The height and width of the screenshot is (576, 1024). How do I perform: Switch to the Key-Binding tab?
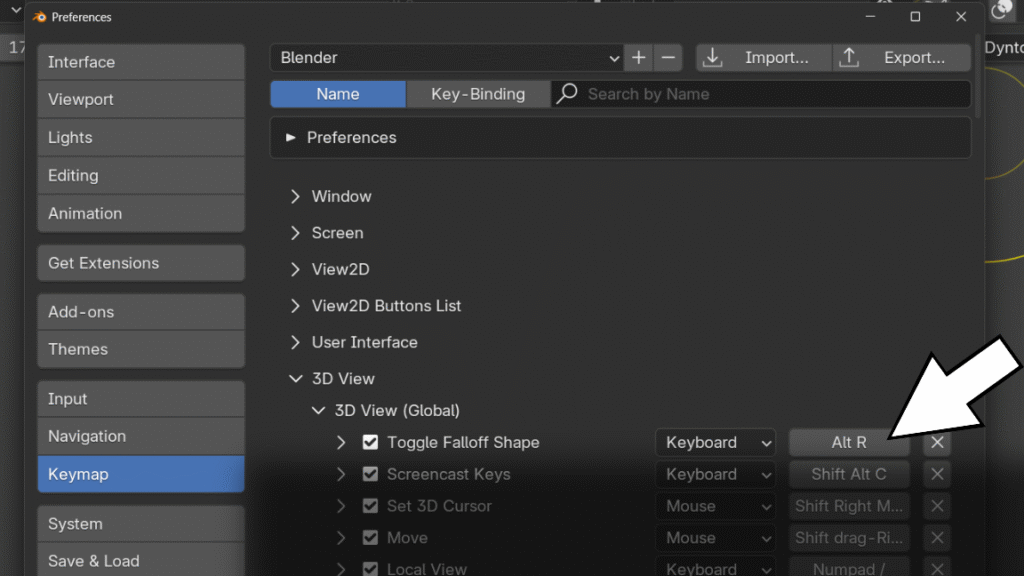[x=478, y=93]
